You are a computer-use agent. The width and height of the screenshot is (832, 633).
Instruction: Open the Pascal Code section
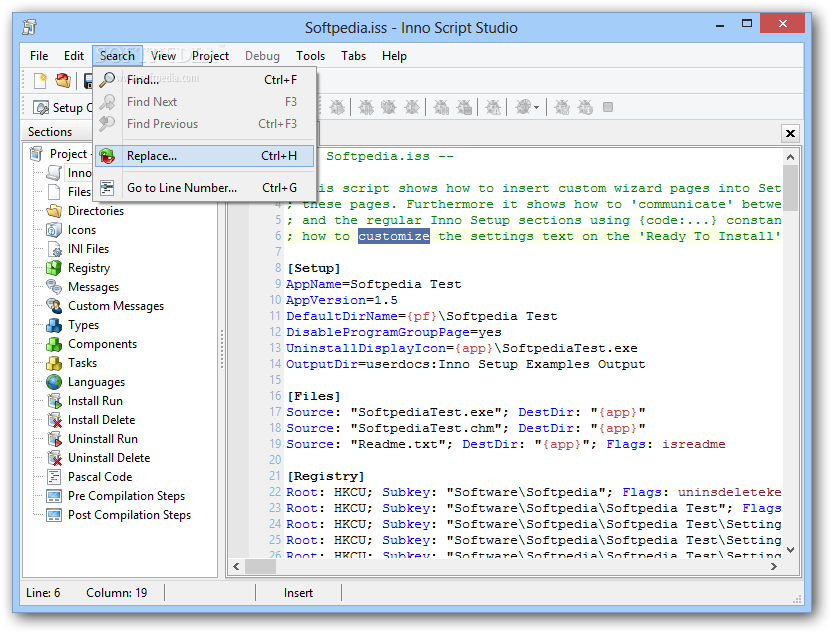99,477
